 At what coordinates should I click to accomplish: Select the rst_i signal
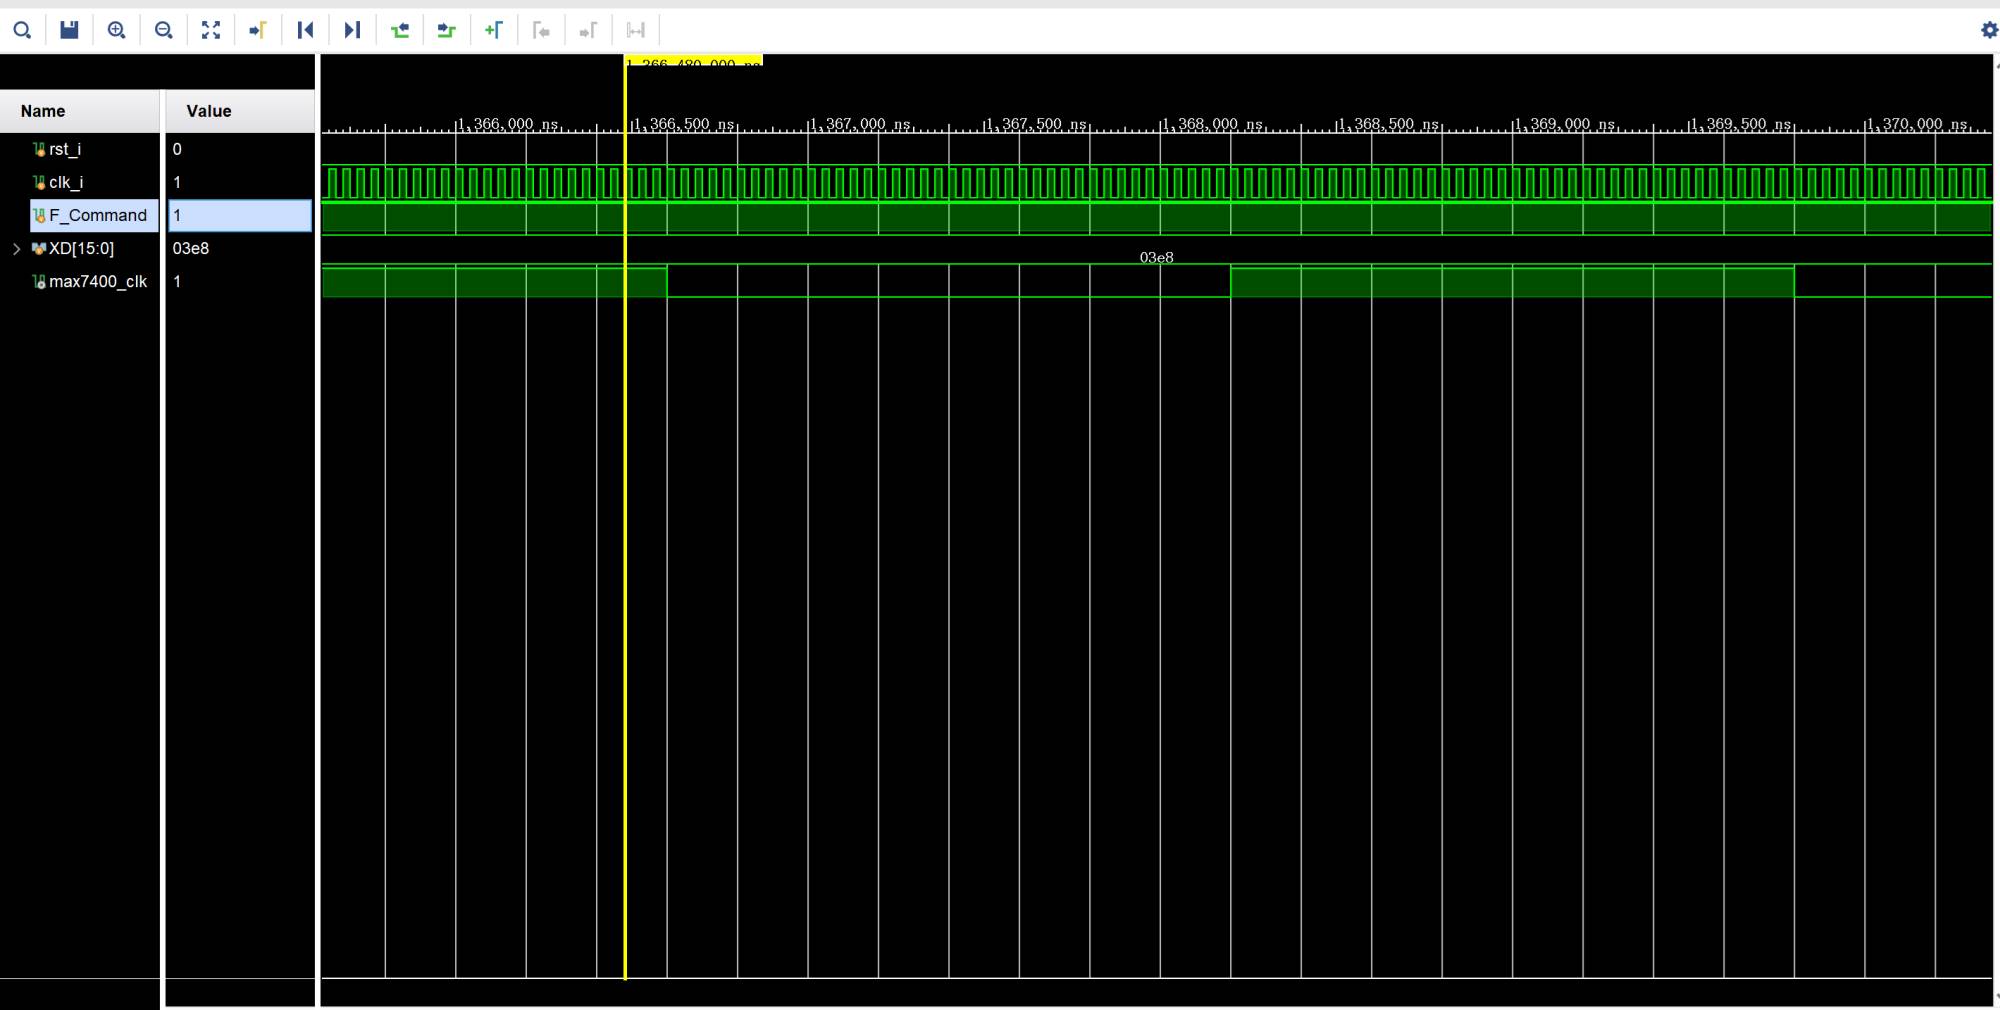pyautogui.click(x=65, y=149)
